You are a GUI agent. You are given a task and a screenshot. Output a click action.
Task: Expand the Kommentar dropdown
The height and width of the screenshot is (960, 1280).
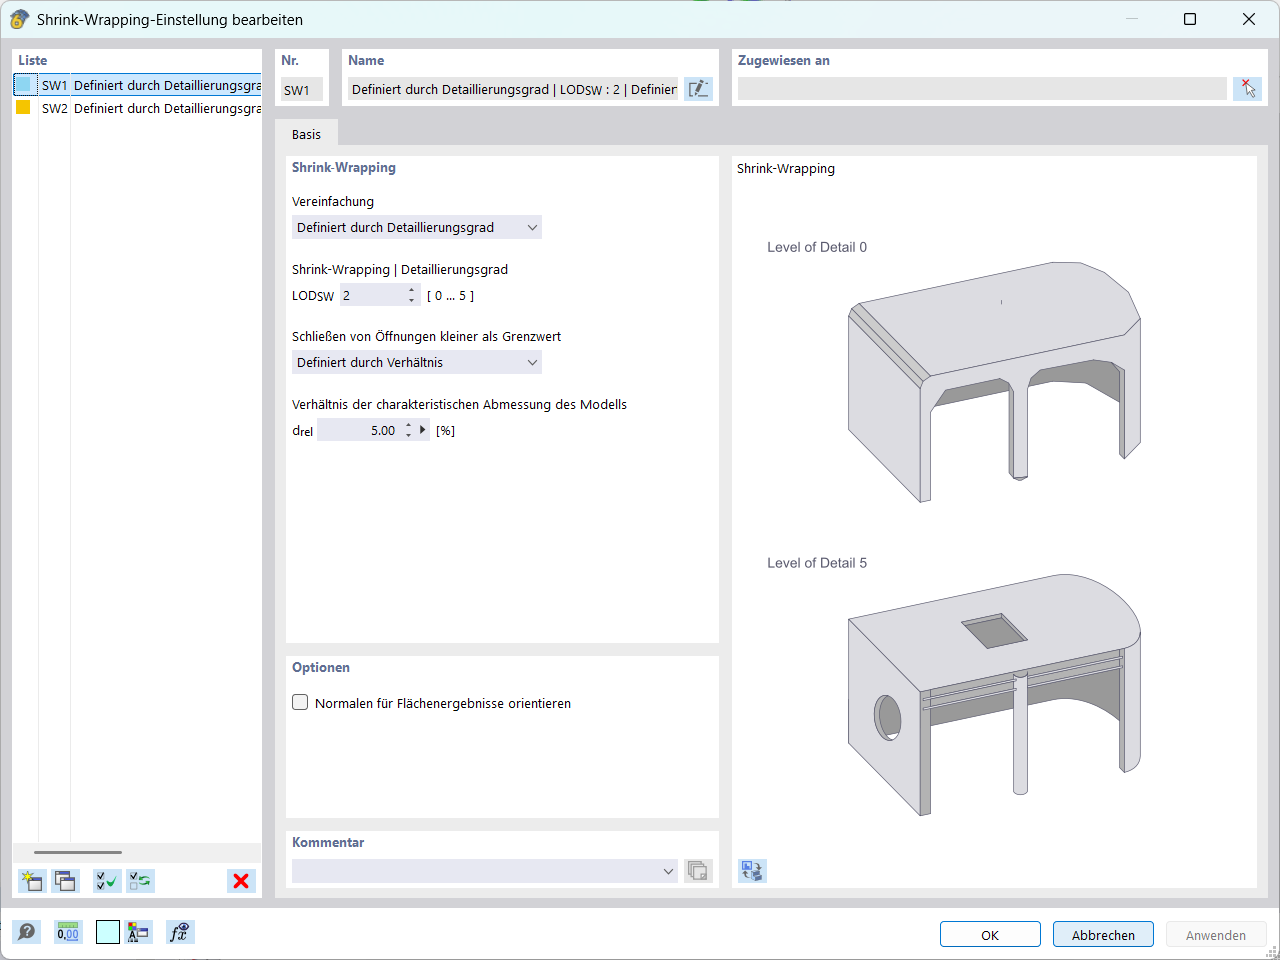[668, 871]
